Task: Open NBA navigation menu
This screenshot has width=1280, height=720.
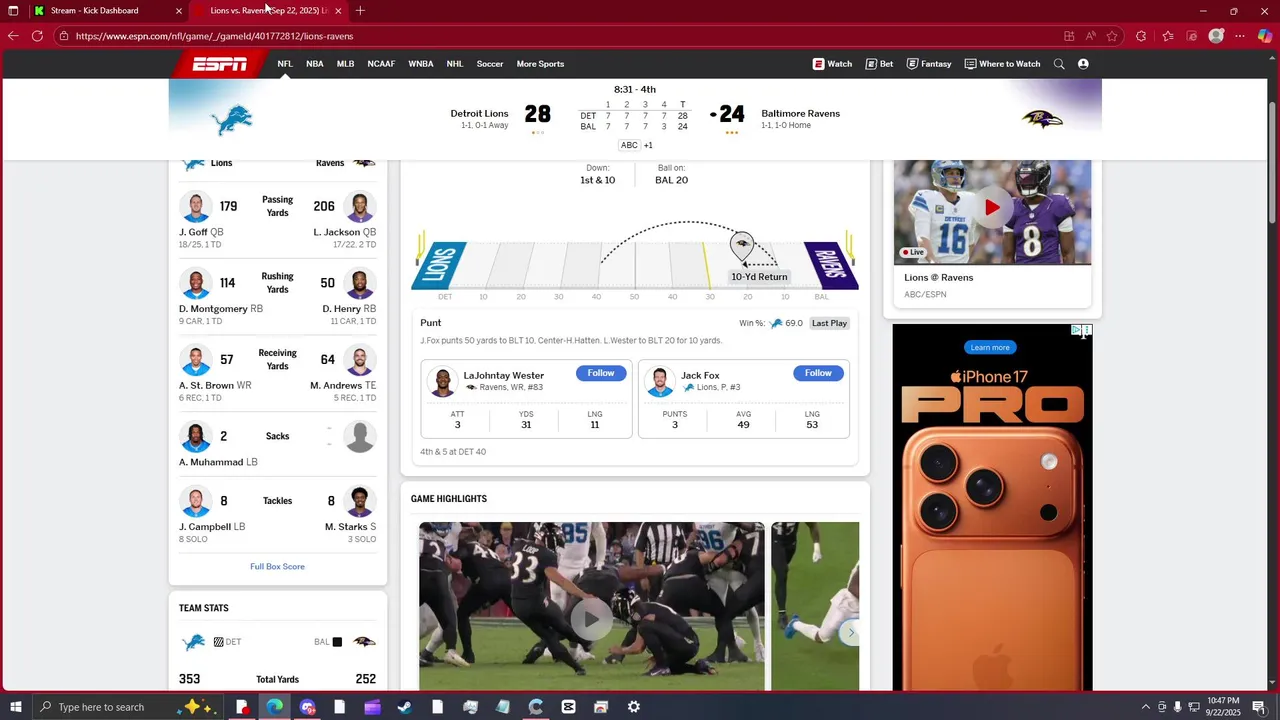Action: 315,64
